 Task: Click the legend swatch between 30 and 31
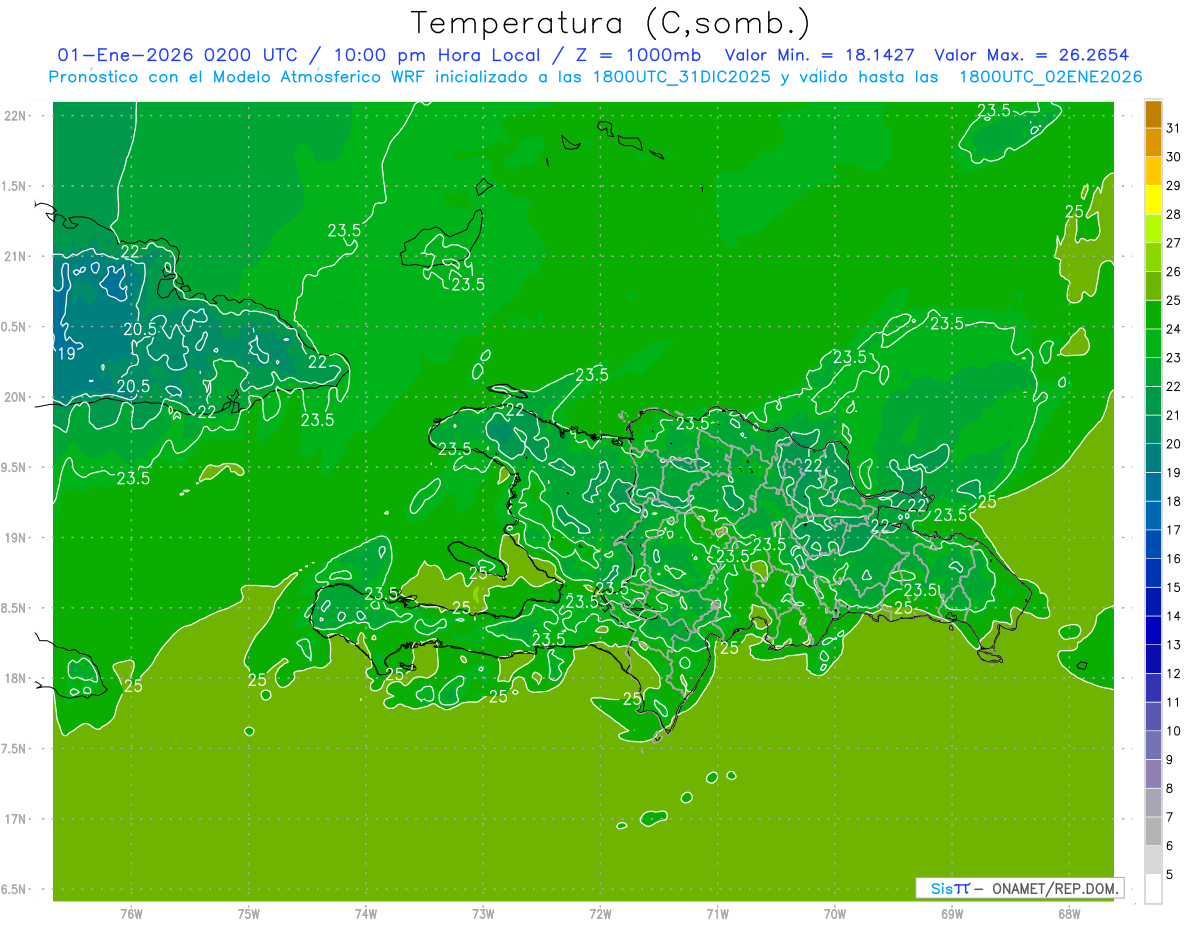coord(1153,142)
